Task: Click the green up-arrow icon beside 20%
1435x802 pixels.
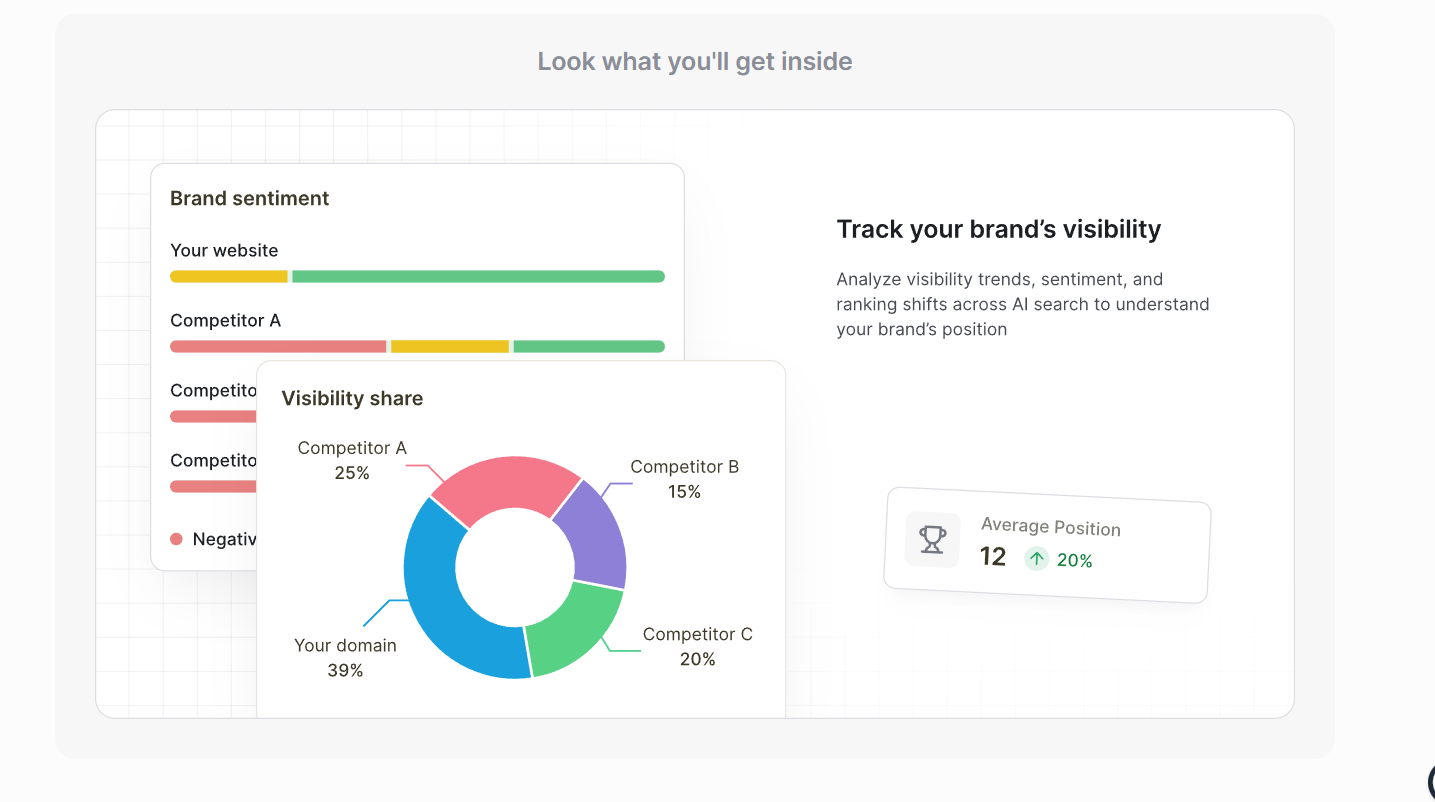Action: point(1037,559)
